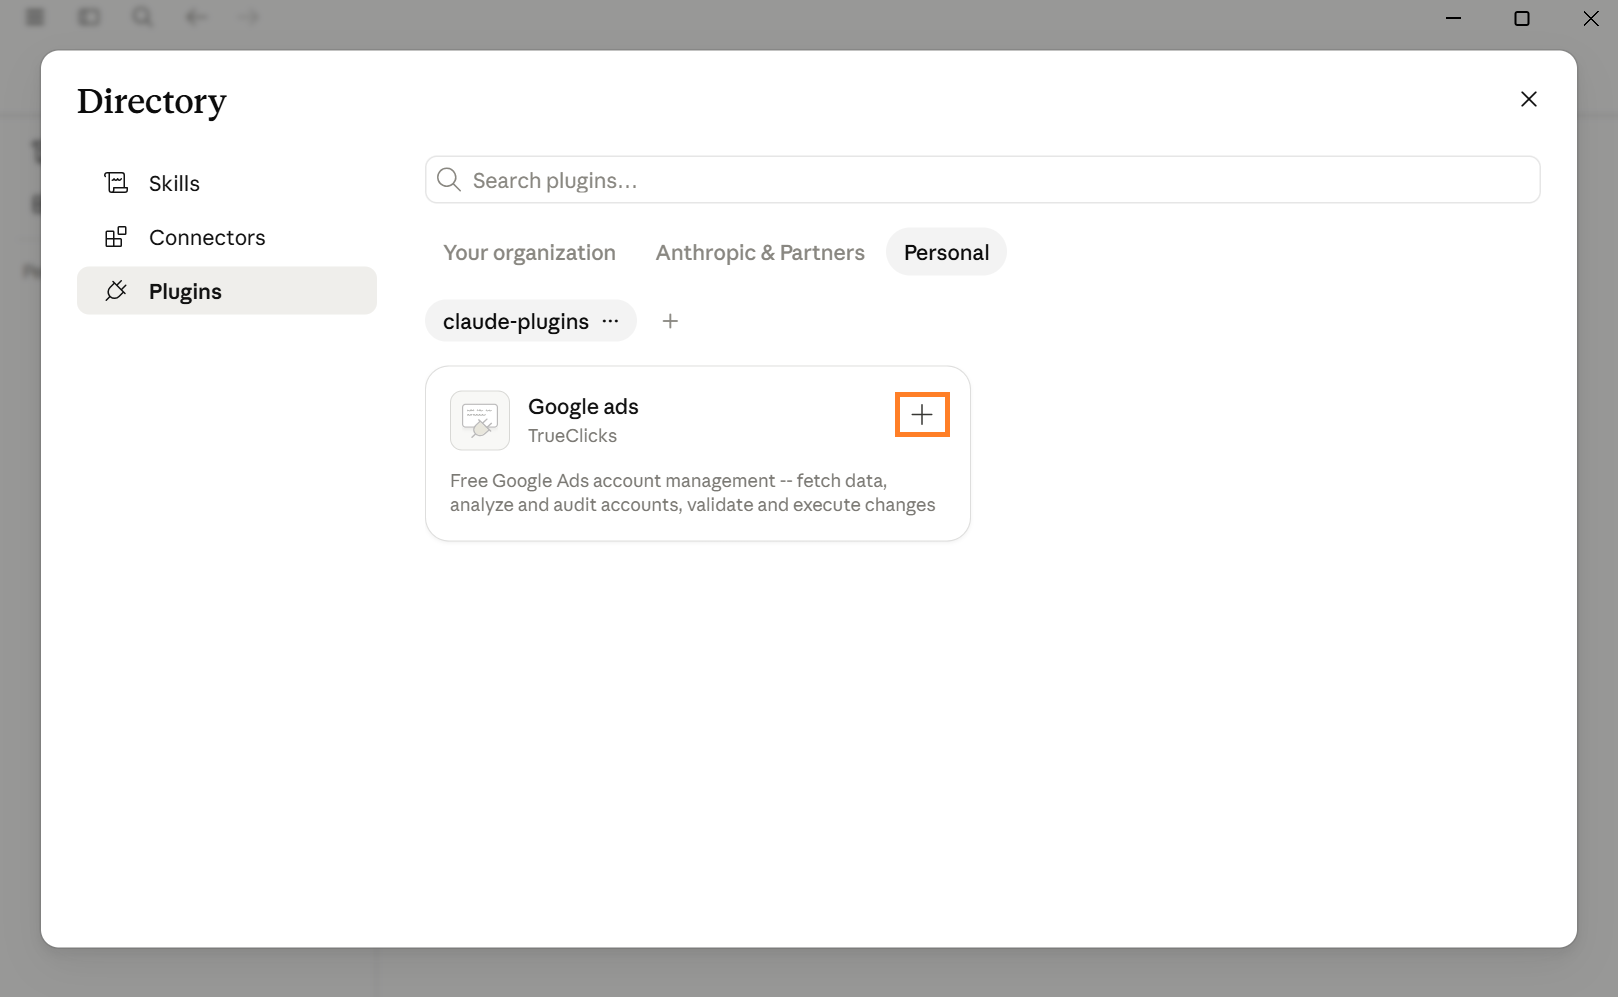Open the Google ads plugin title

583,407
